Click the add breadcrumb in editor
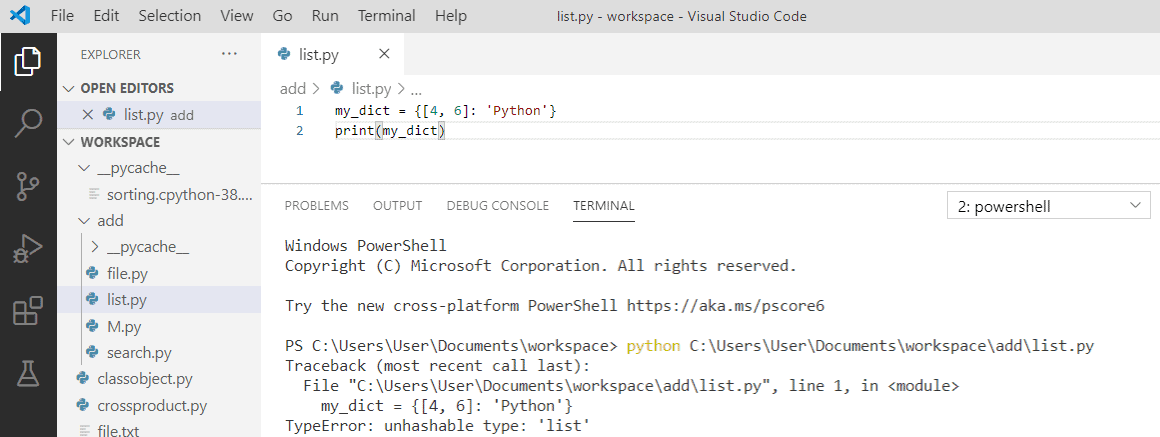Screen dimensions: 1160x437 point(292,89)
